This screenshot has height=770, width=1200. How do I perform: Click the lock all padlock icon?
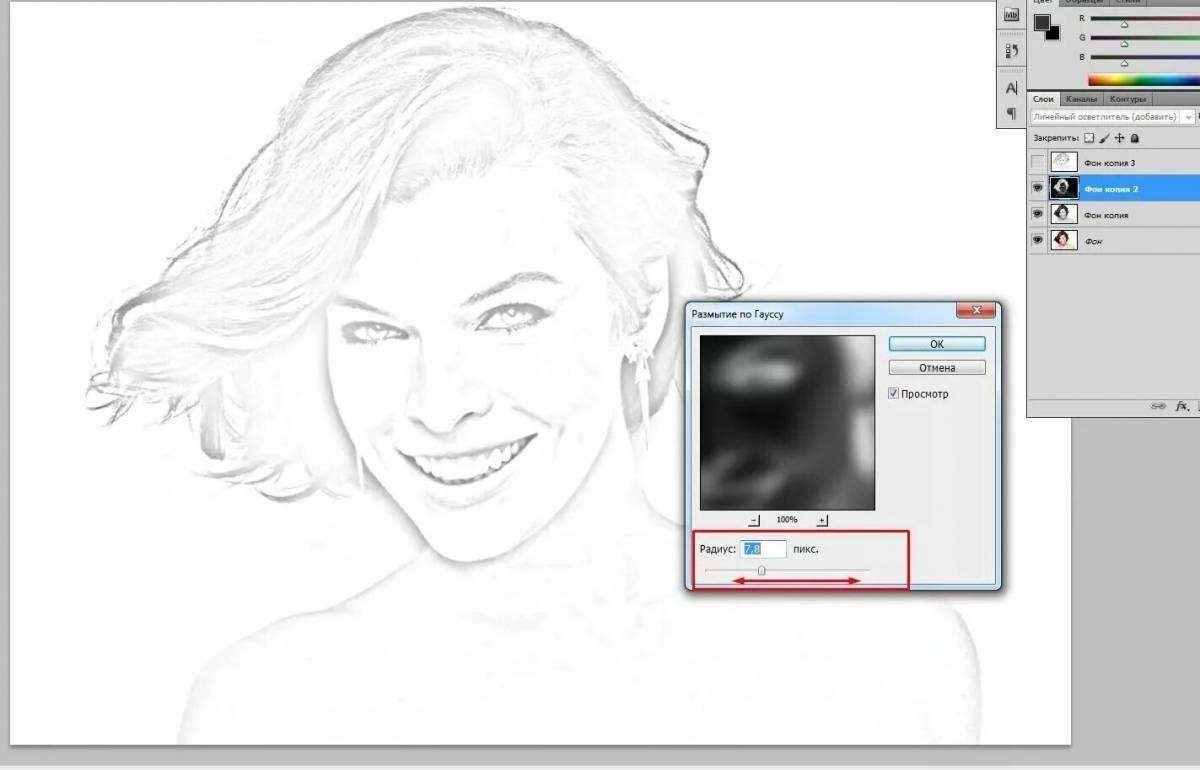[1135, 138]
